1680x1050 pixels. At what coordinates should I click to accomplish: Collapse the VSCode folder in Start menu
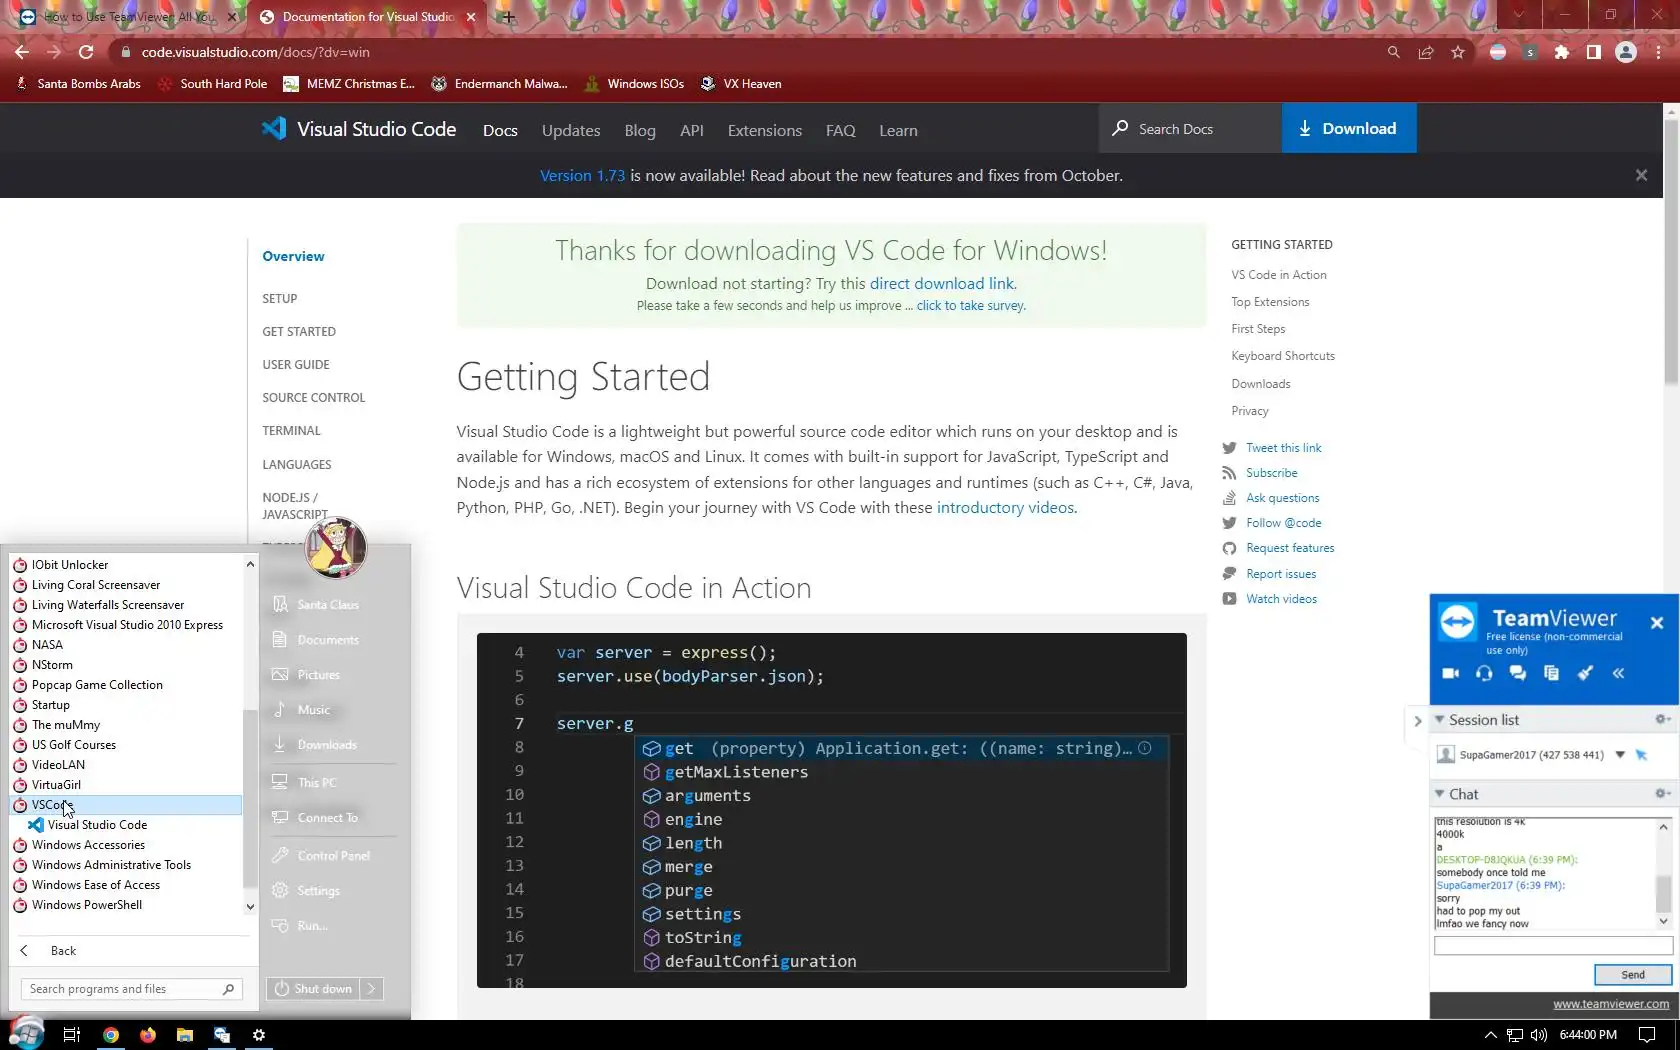click(126, 805)
